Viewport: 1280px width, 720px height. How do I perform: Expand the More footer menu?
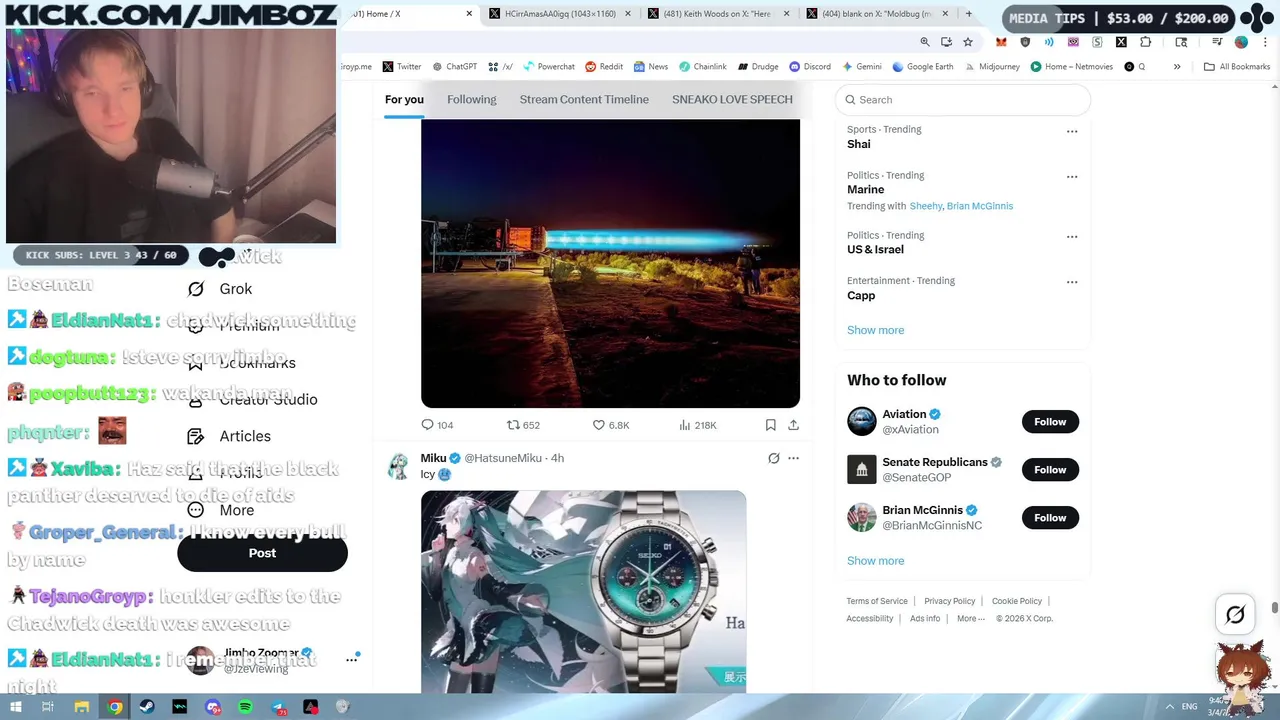970,618
